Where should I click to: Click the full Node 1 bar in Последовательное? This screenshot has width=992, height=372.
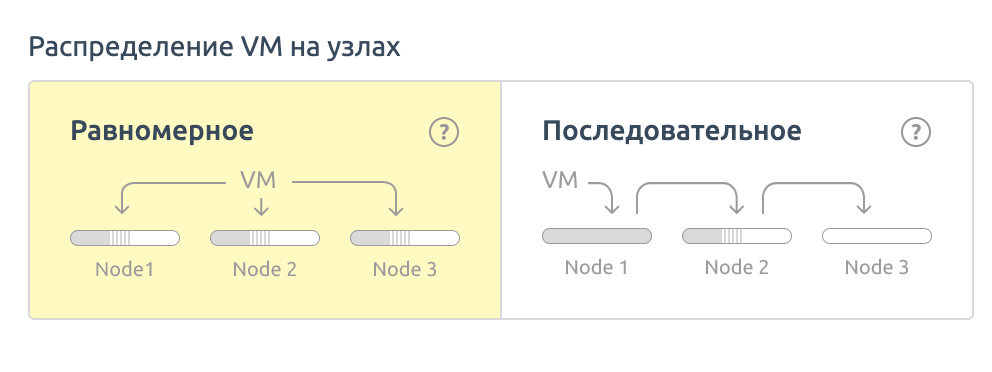click(597, 236)
